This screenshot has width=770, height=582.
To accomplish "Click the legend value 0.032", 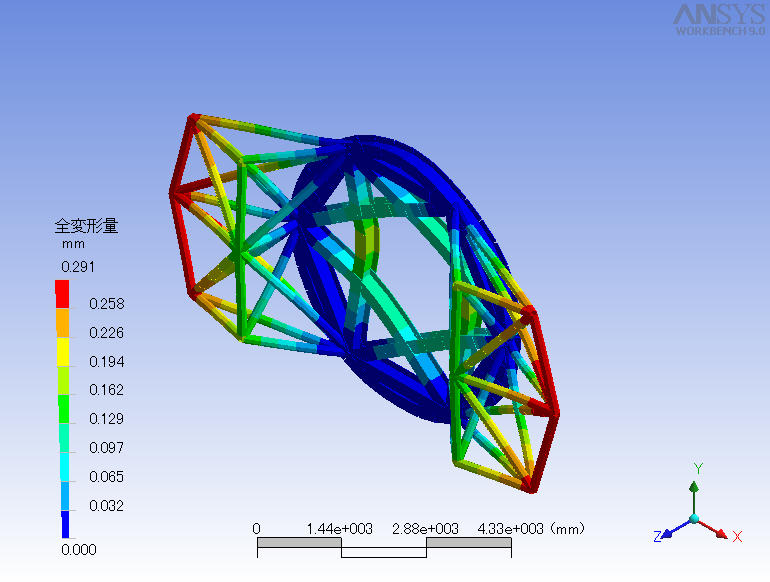I will coord(107,505).
